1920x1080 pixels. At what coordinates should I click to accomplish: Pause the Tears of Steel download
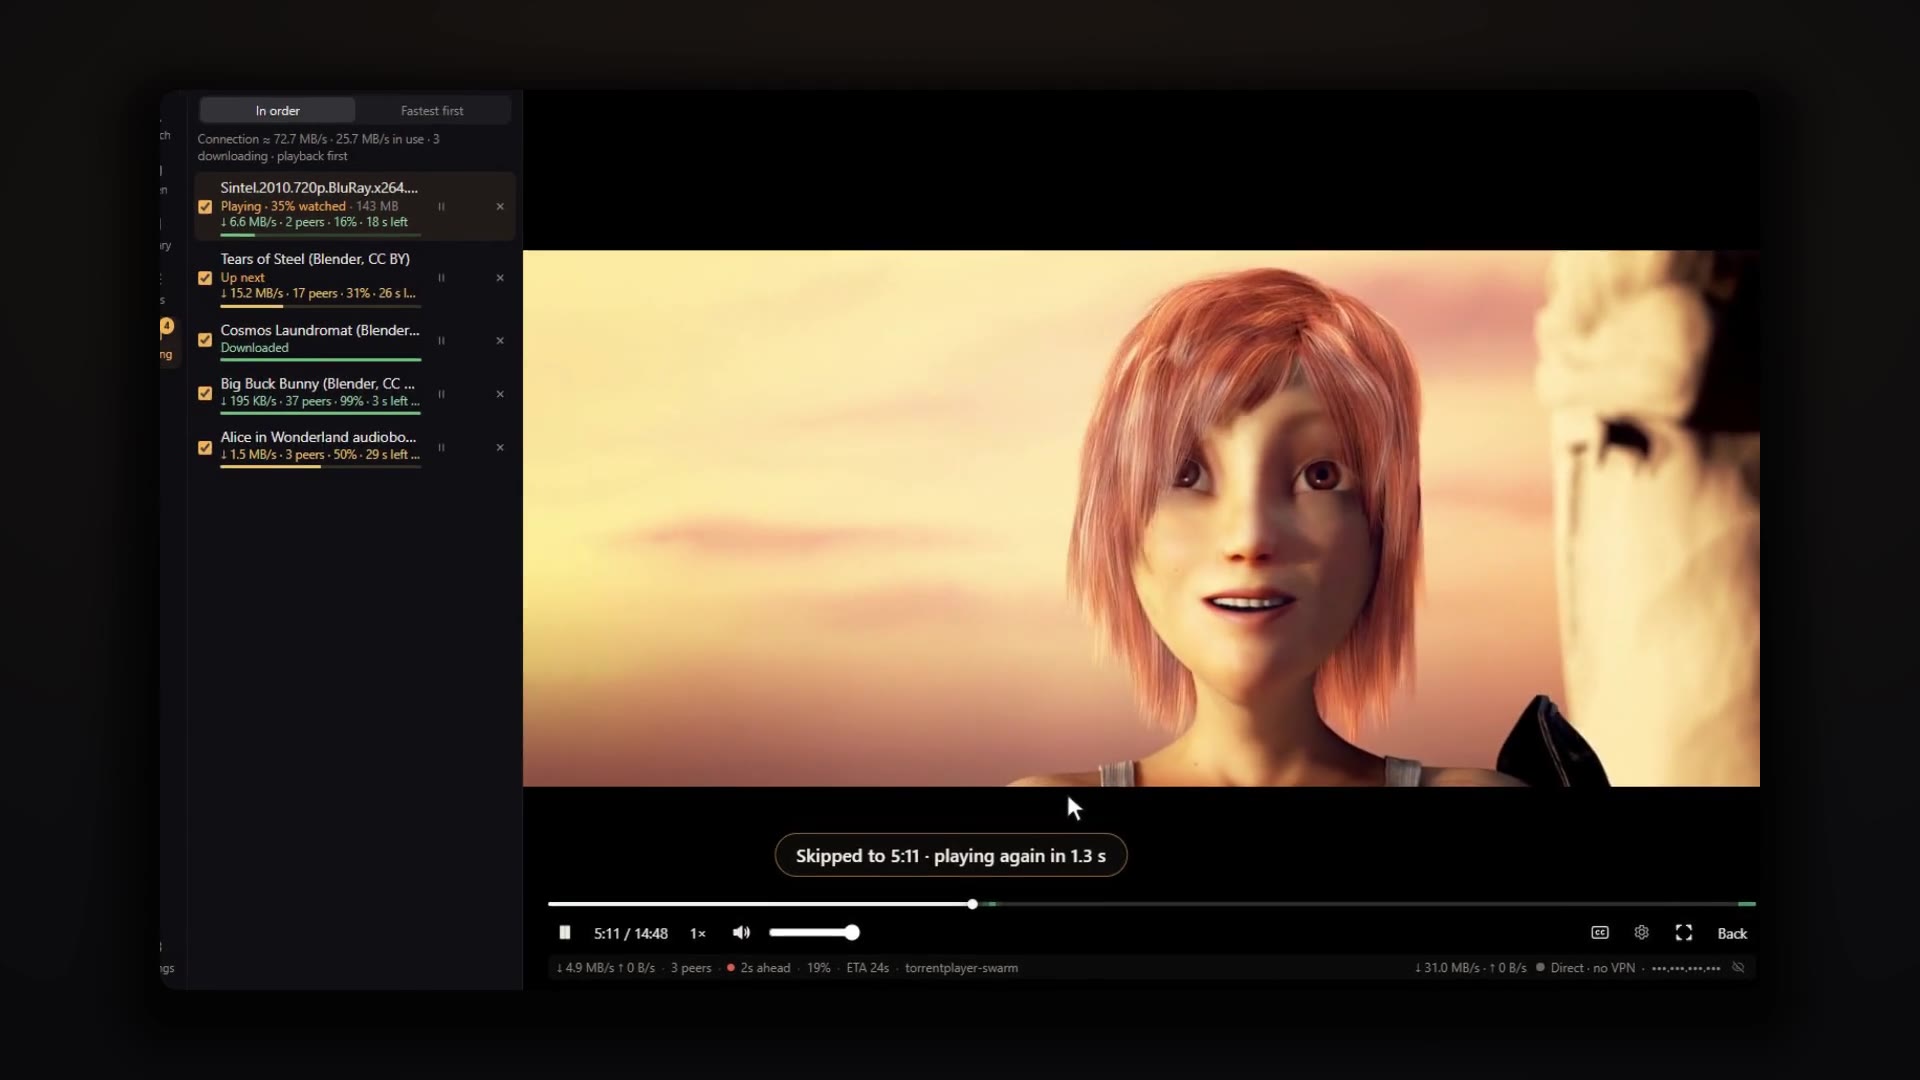(x=441, y=278)
